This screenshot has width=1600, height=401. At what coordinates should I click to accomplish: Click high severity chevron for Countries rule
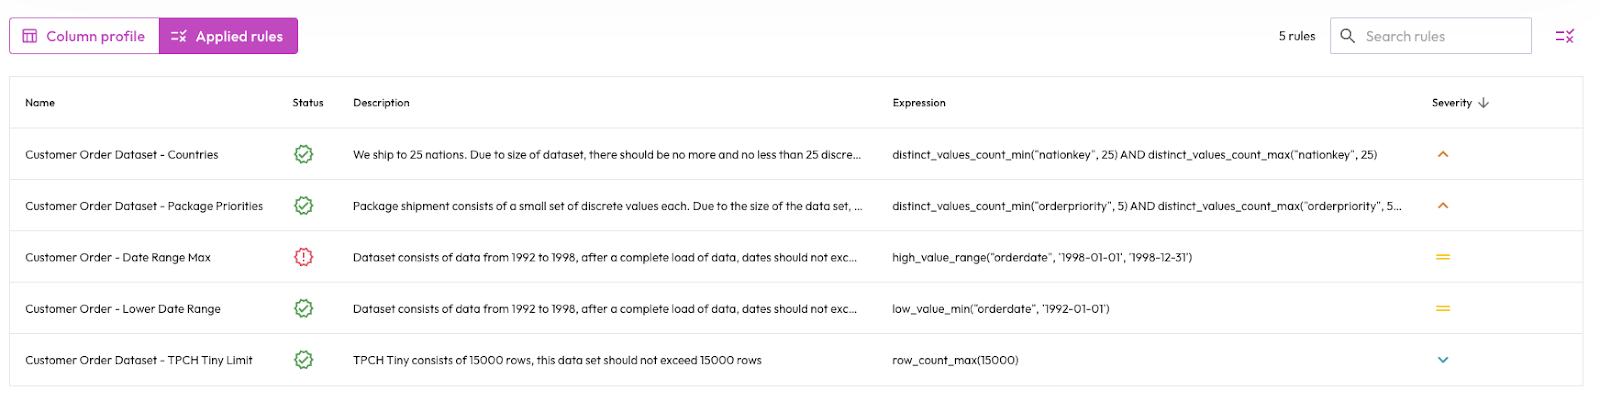click(1443, 154)
